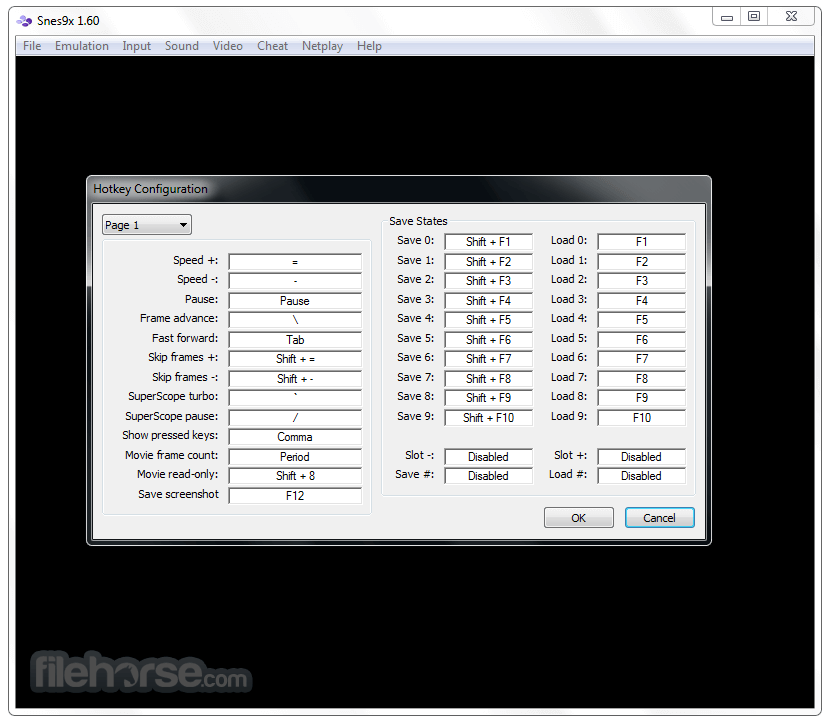
Task: Open the Help menu
Action: coord(369,46)
